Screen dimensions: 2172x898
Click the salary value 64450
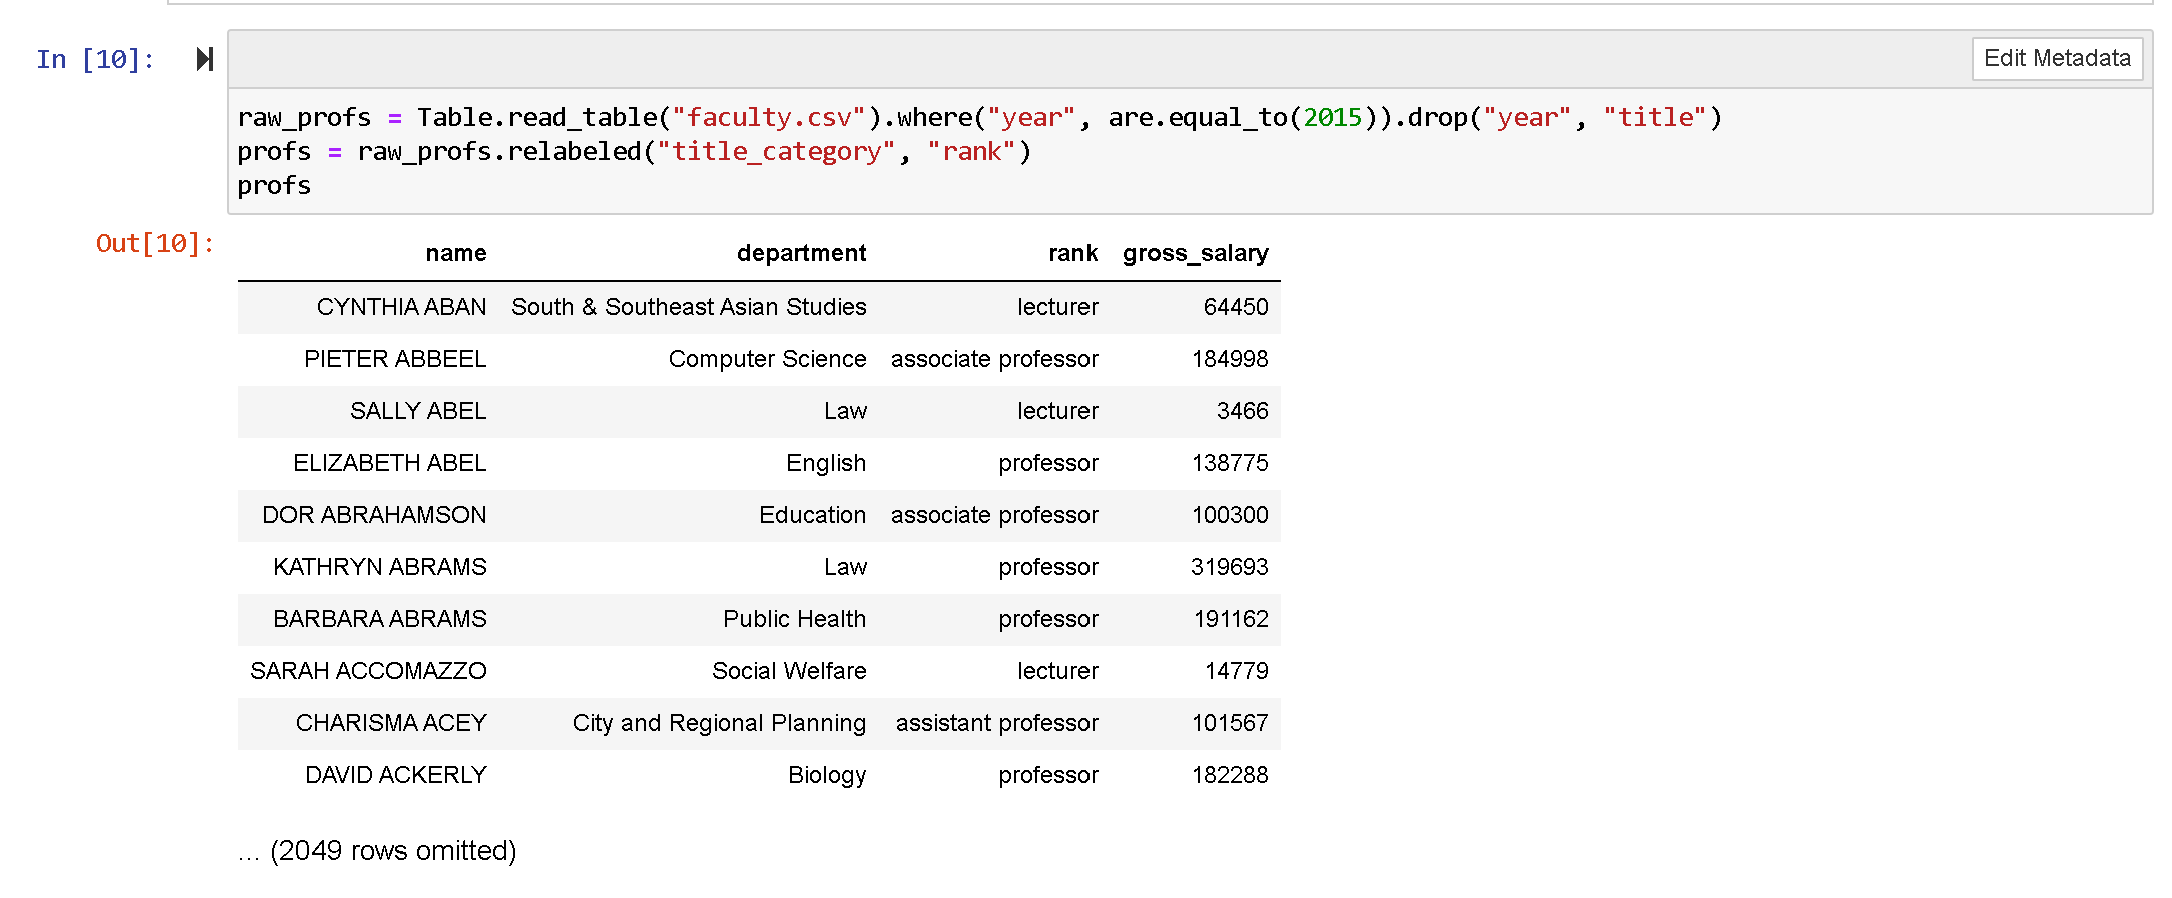tap(1236, 307)
